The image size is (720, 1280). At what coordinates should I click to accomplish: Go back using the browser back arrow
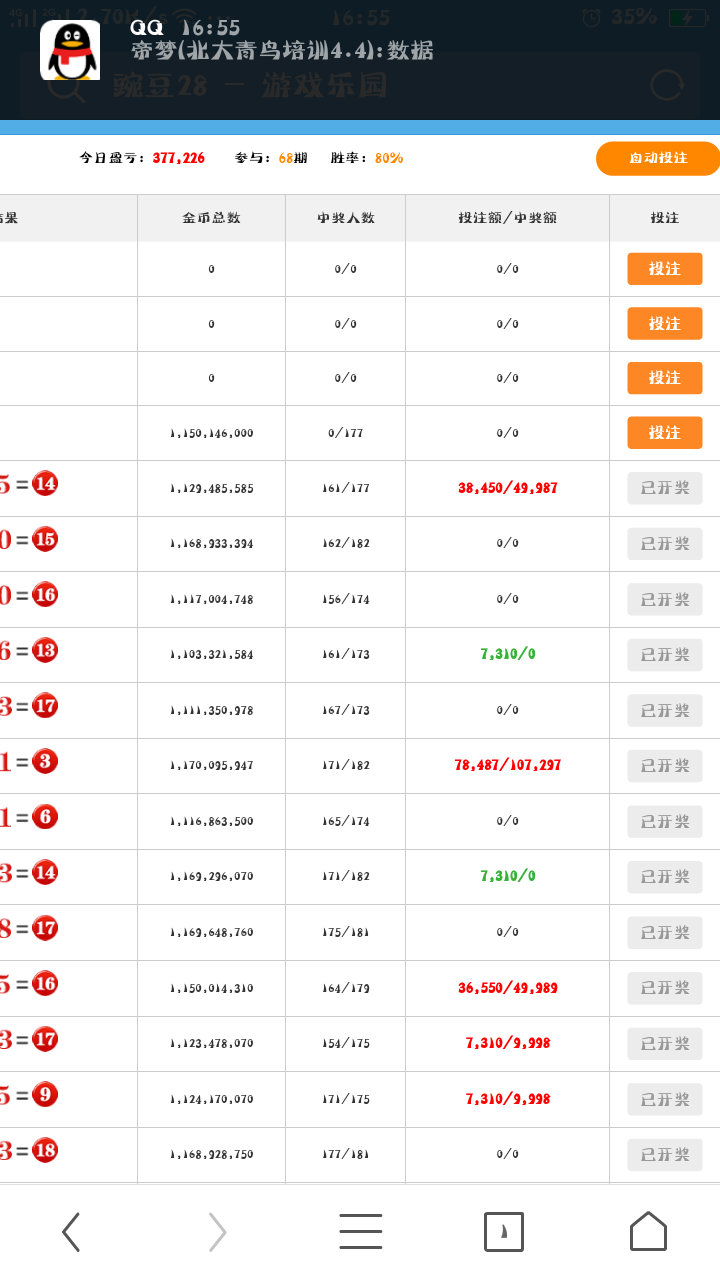pyautogui.click(x=71, y=1232)
